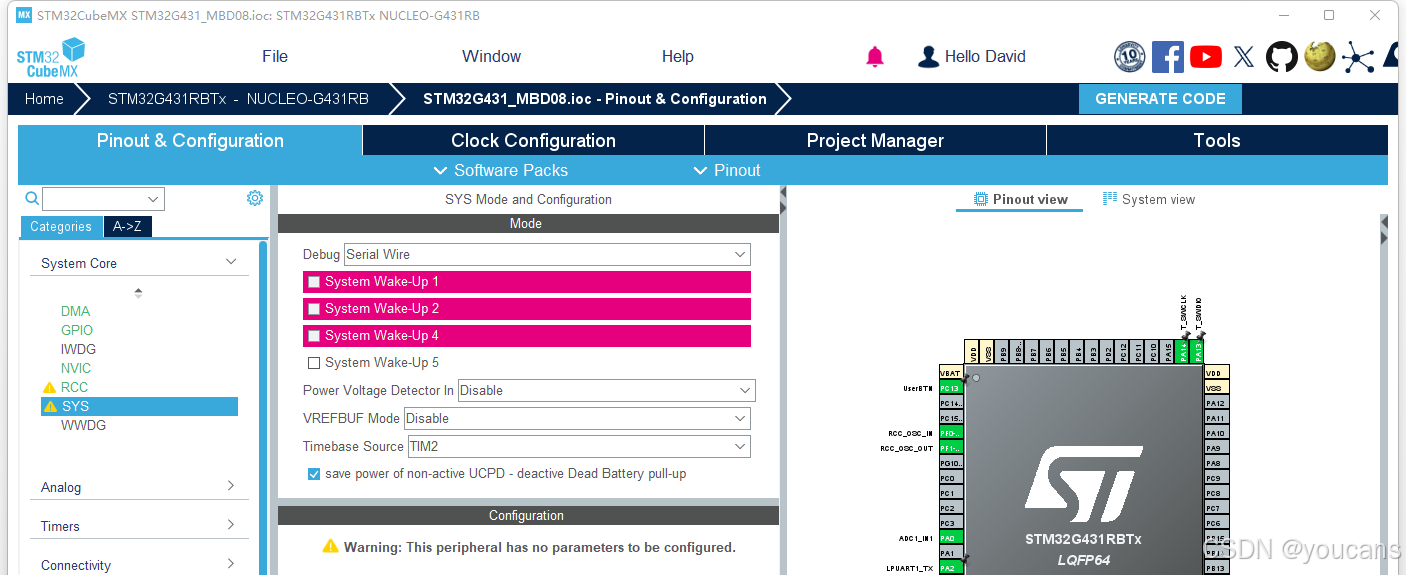The height and width of the screenshot is (575, 1406).
Task: Open the categories panel settings gear
Action: 255,198
